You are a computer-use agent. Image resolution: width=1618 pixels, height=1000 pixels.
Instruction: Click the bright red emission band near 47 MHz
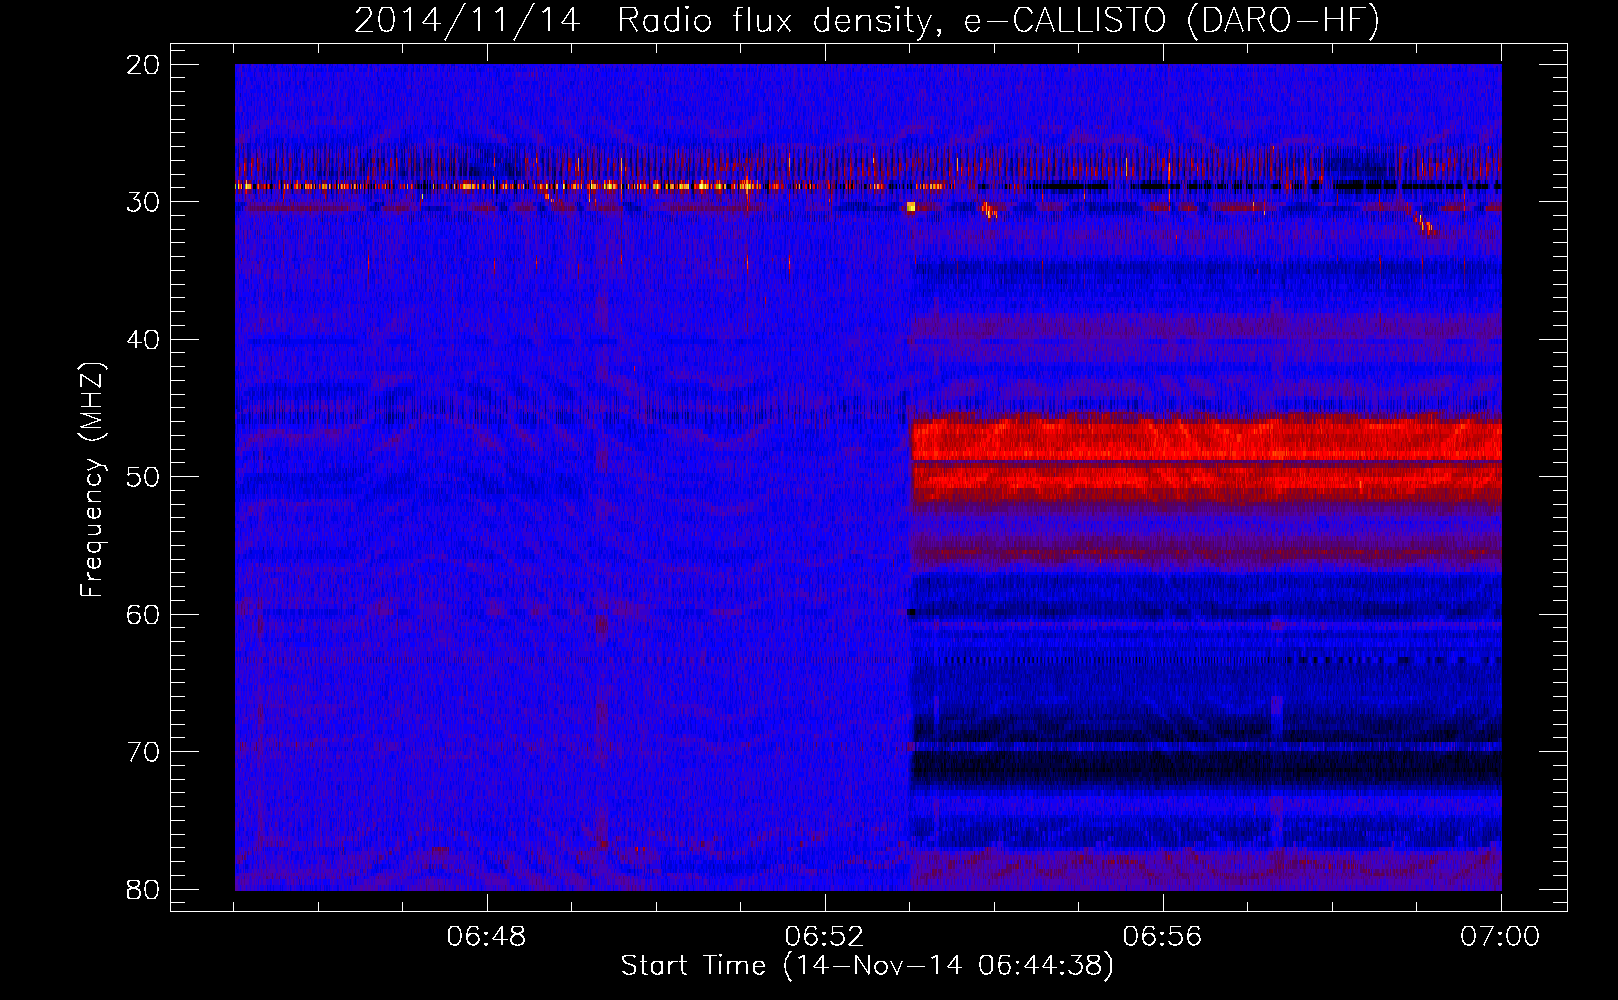1206,439
